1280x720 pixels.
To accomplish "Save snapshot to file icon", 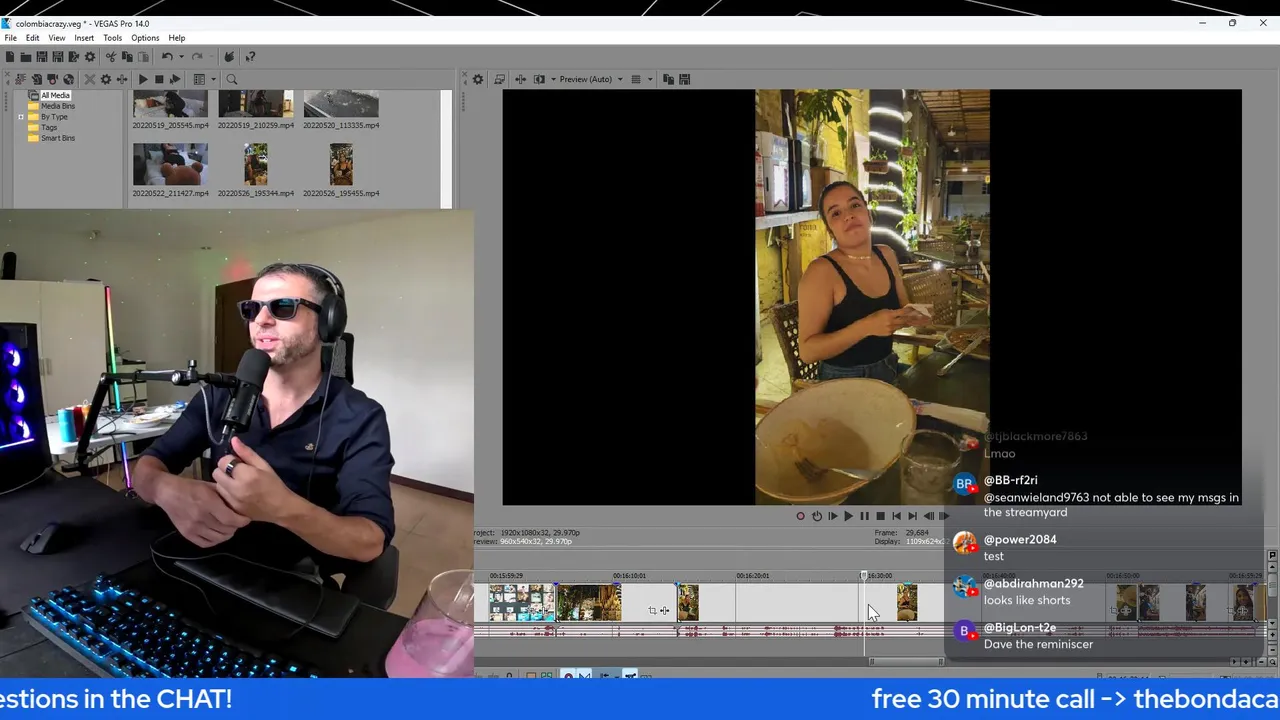I will [x=685, y=79].
